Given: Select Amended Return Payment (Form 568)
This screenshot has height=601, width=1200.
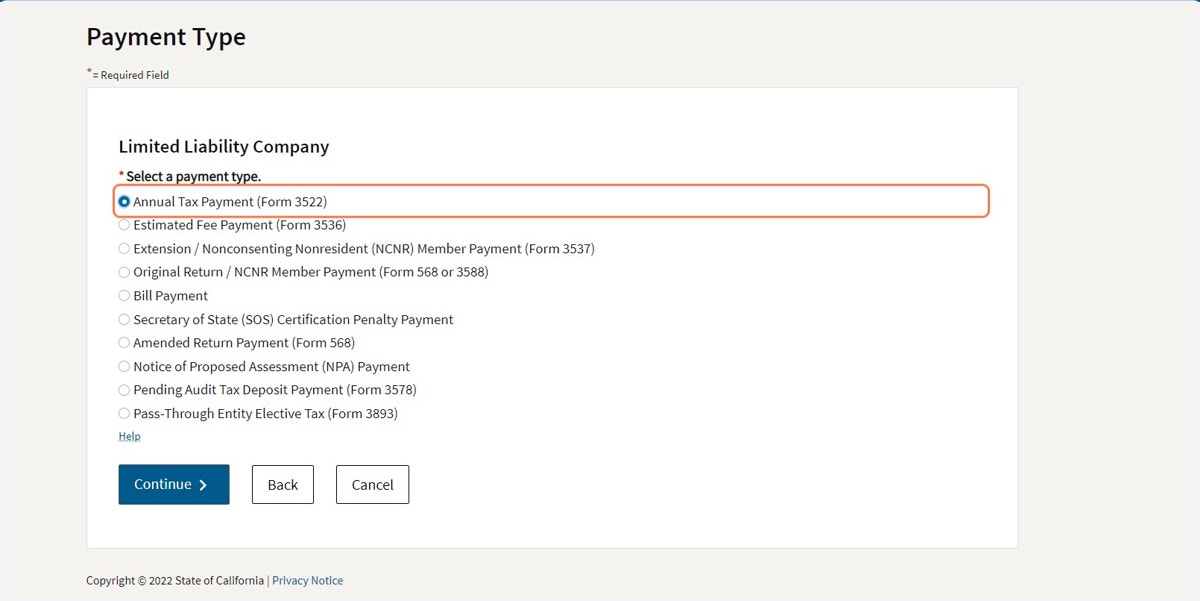Looking at the screenshot, I should pos(124,343).
